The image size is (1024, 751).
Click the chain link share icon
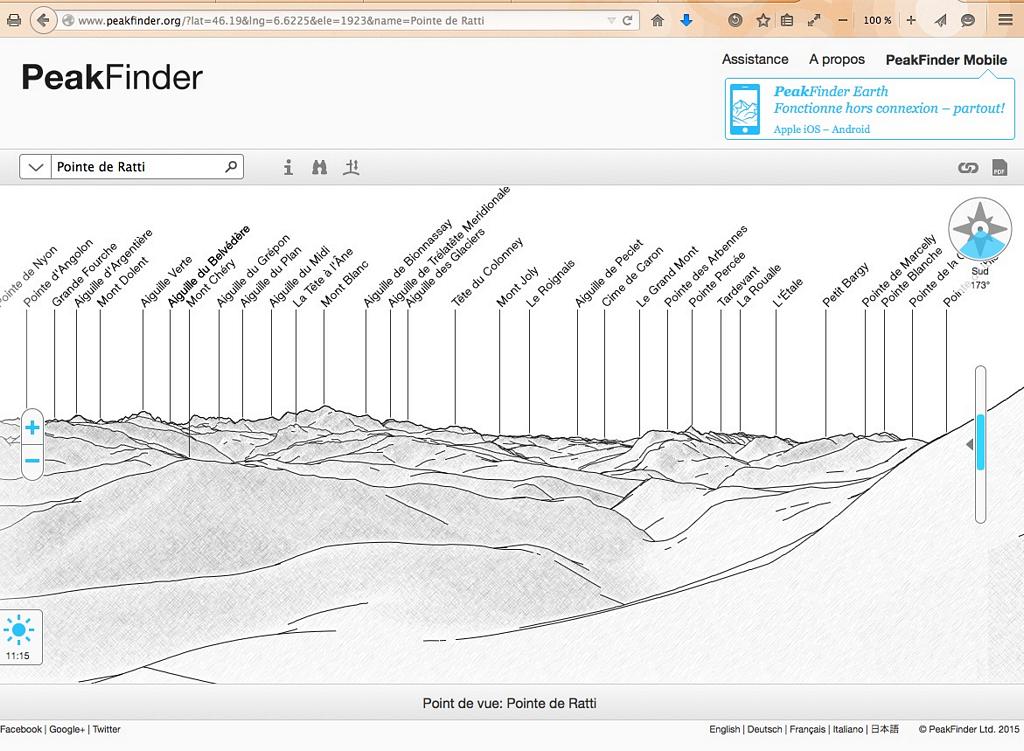coord(967,167)
